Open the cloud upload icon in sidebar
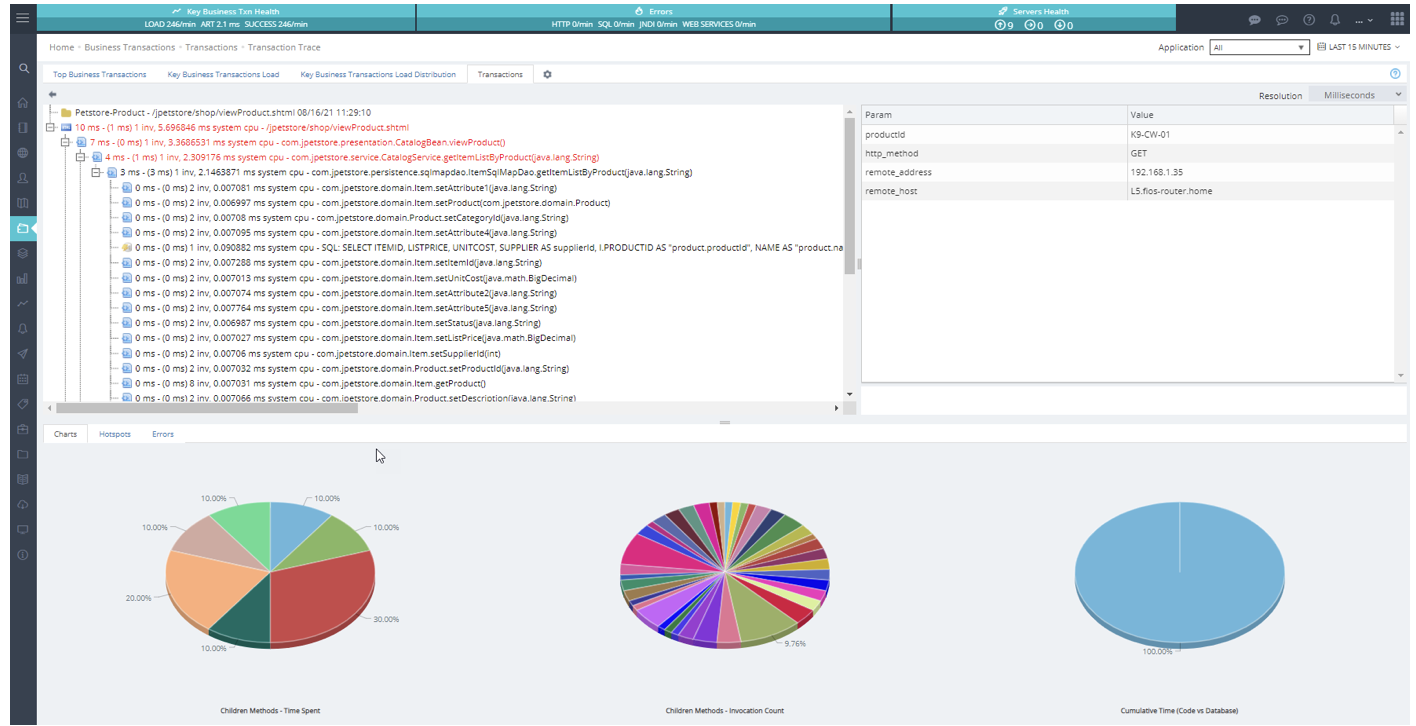The image size is (1416, 726). tap(23, 504)
